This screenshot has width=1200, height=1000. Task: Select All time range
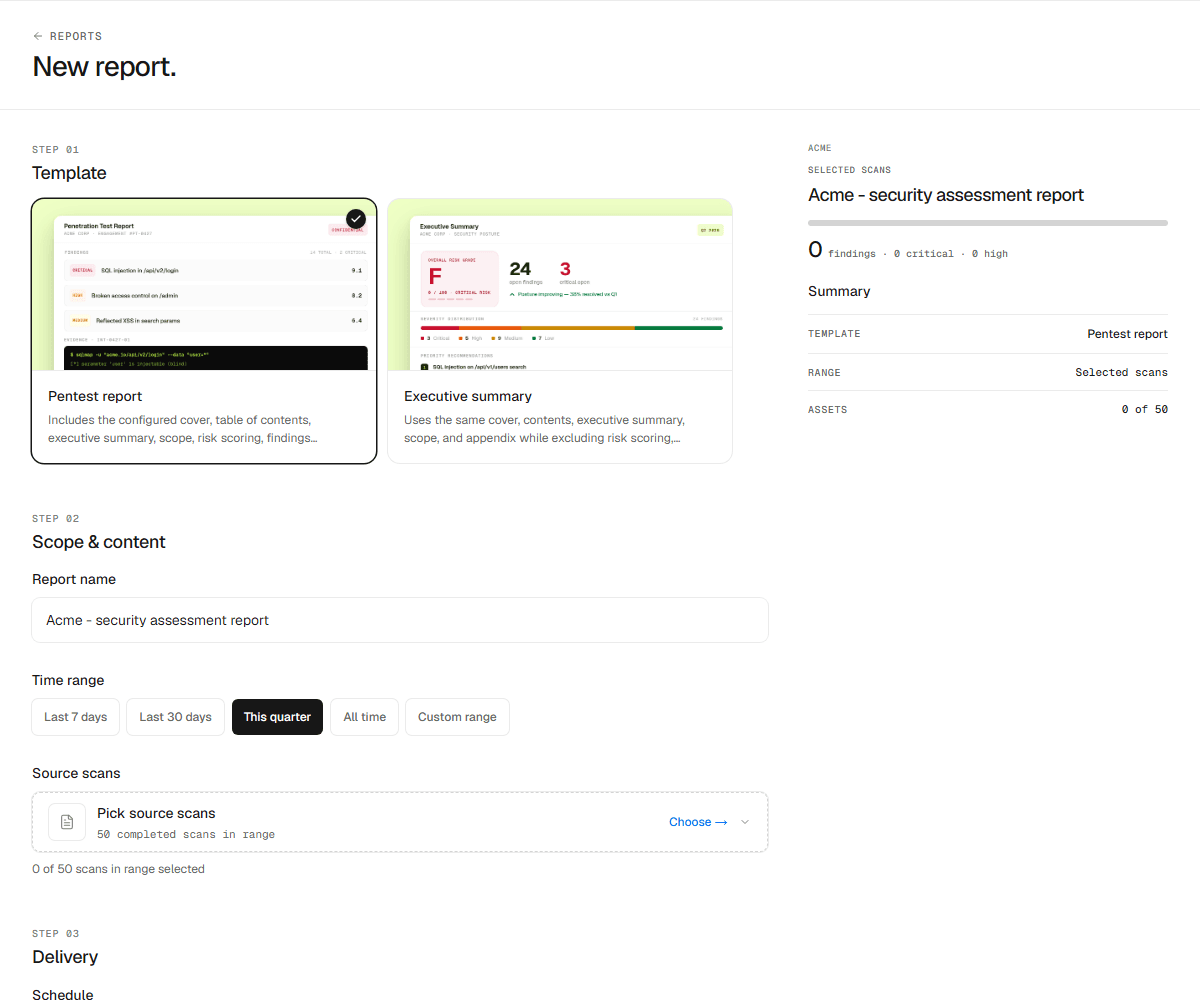[365, 717]
